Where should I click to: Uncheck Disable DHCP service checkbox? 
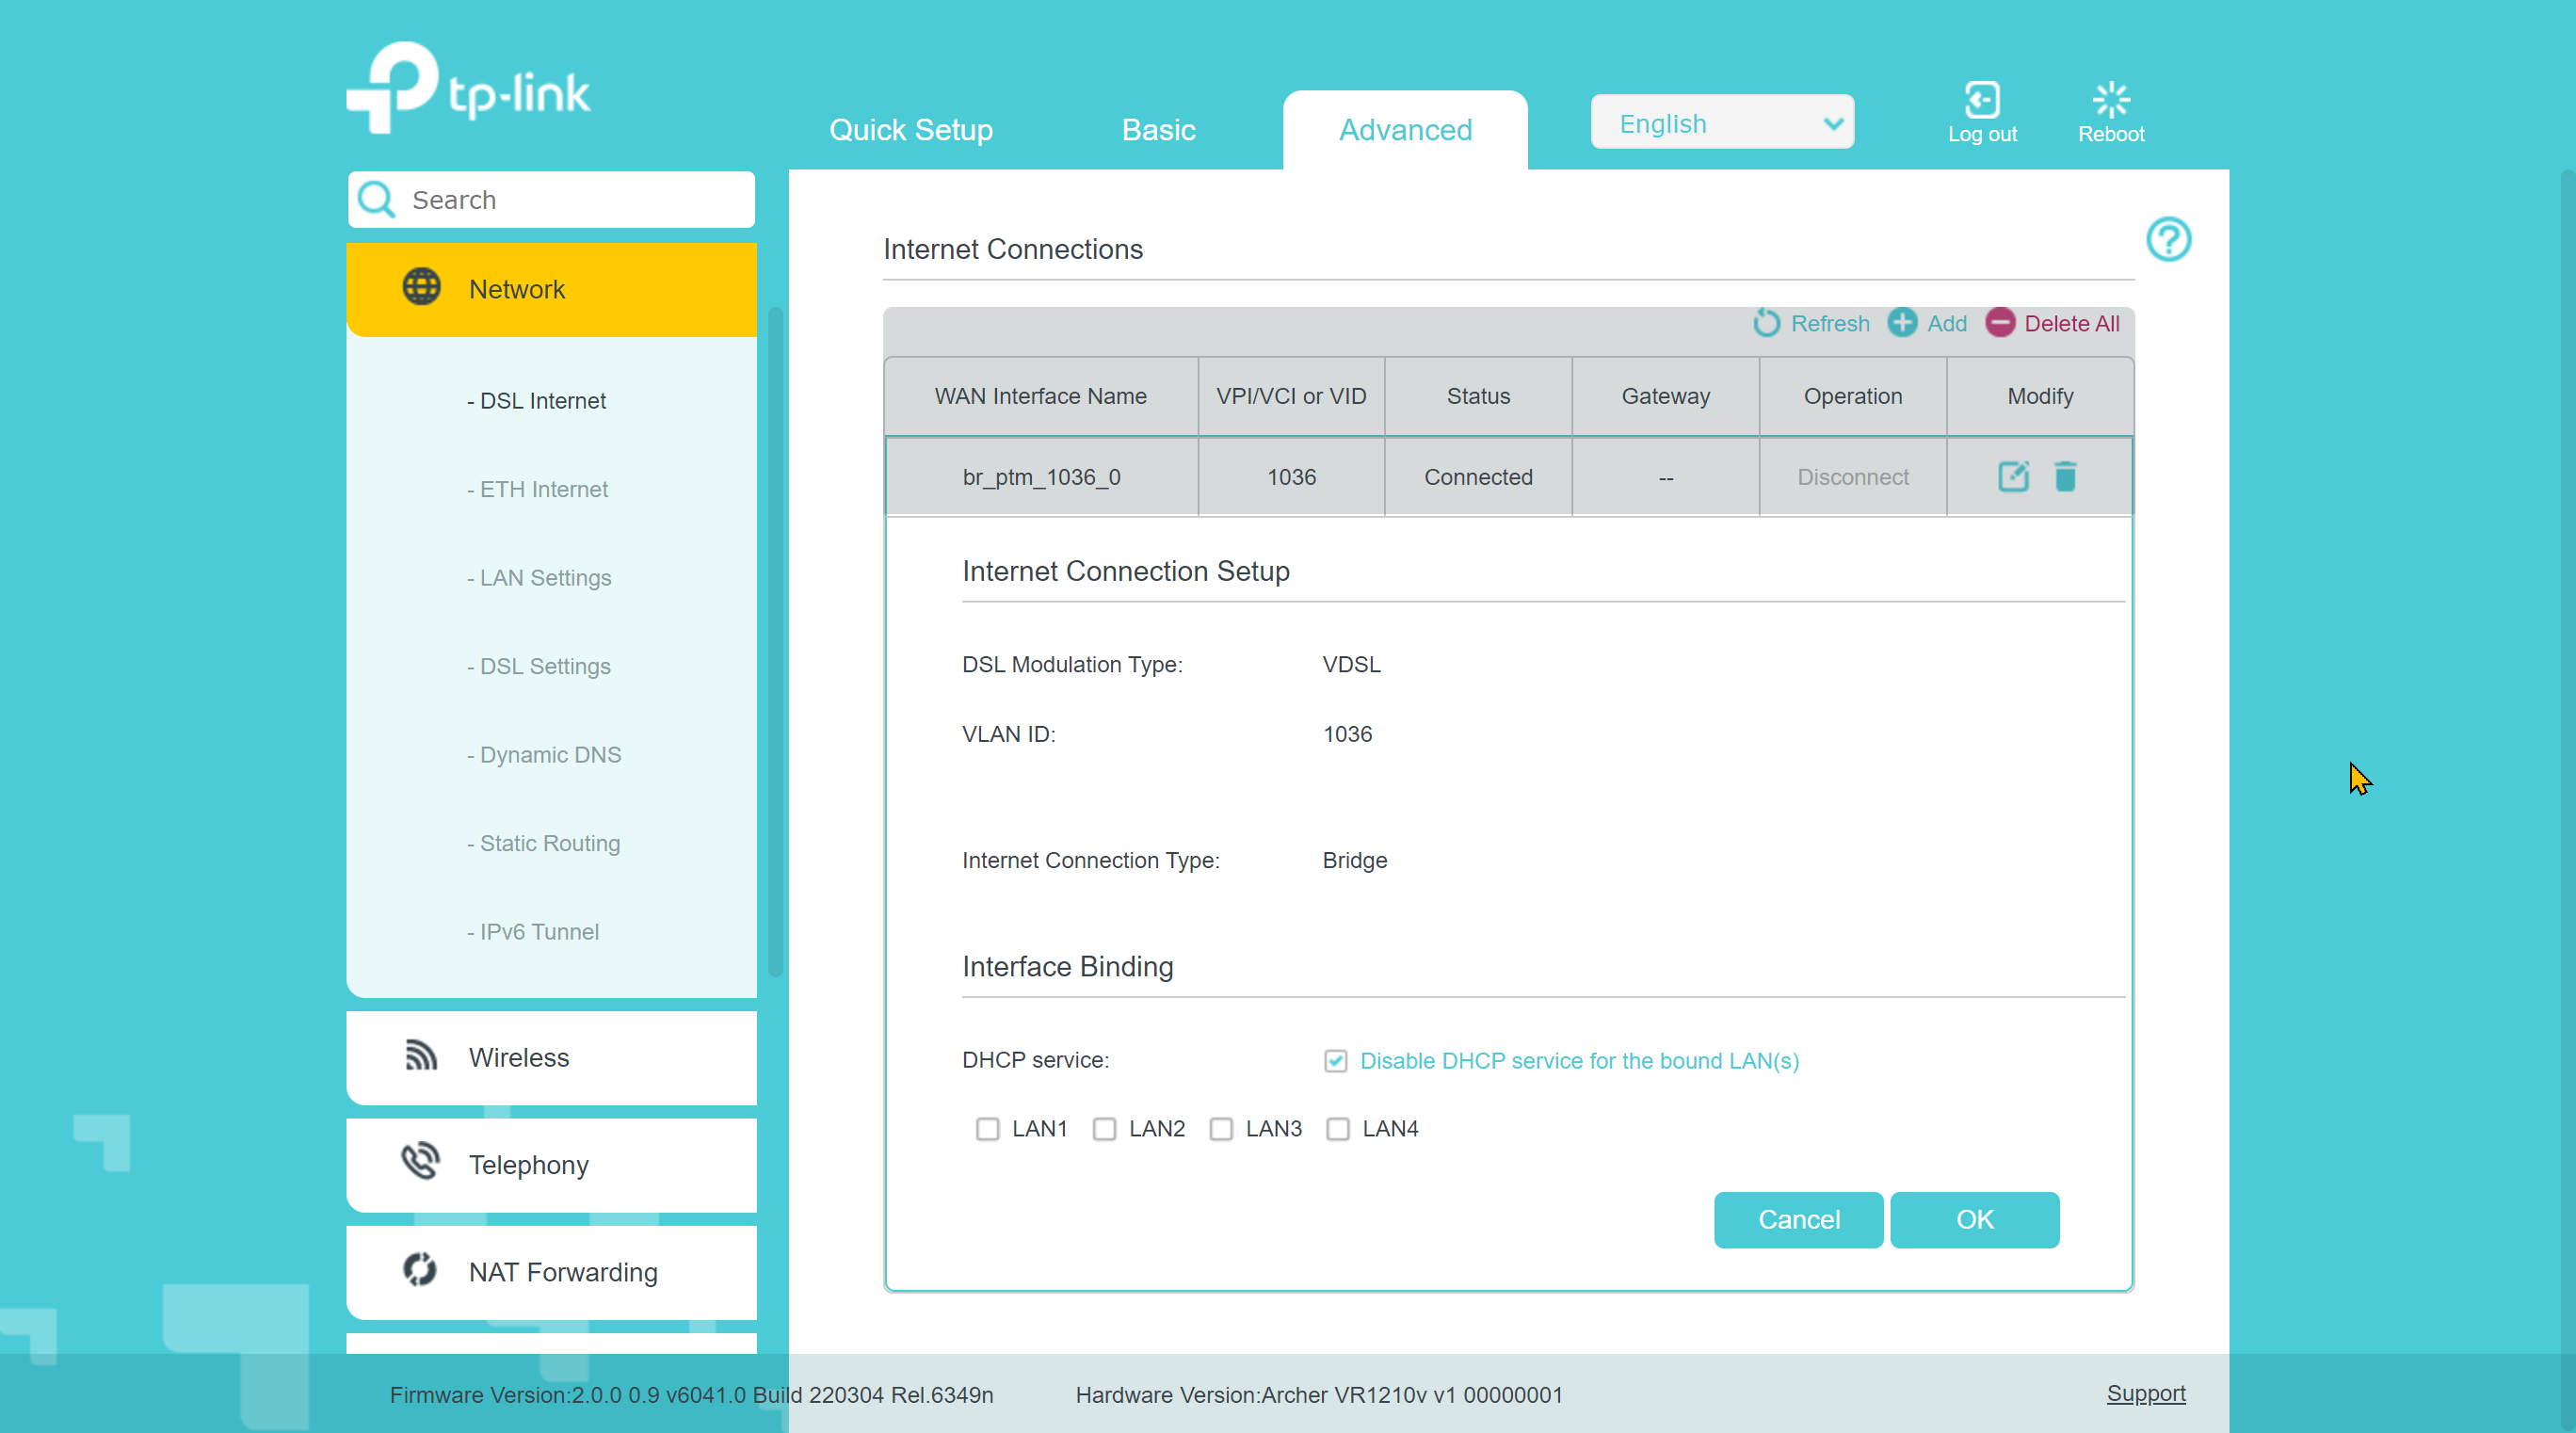click(x=1335, y=1061)
